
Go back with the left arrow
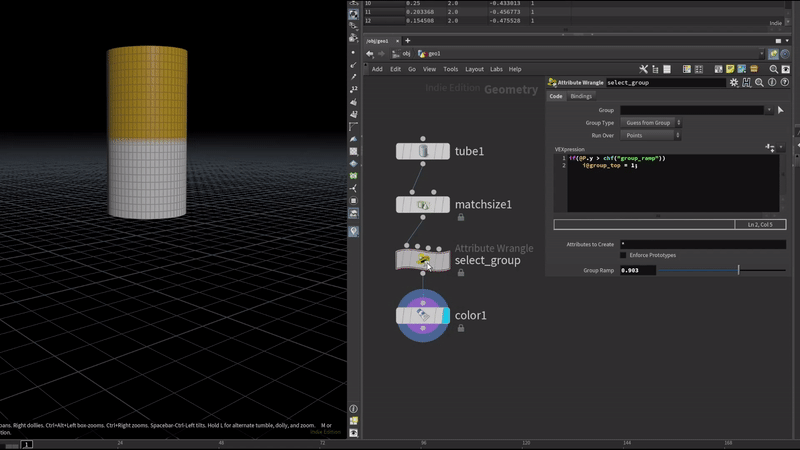370,54
